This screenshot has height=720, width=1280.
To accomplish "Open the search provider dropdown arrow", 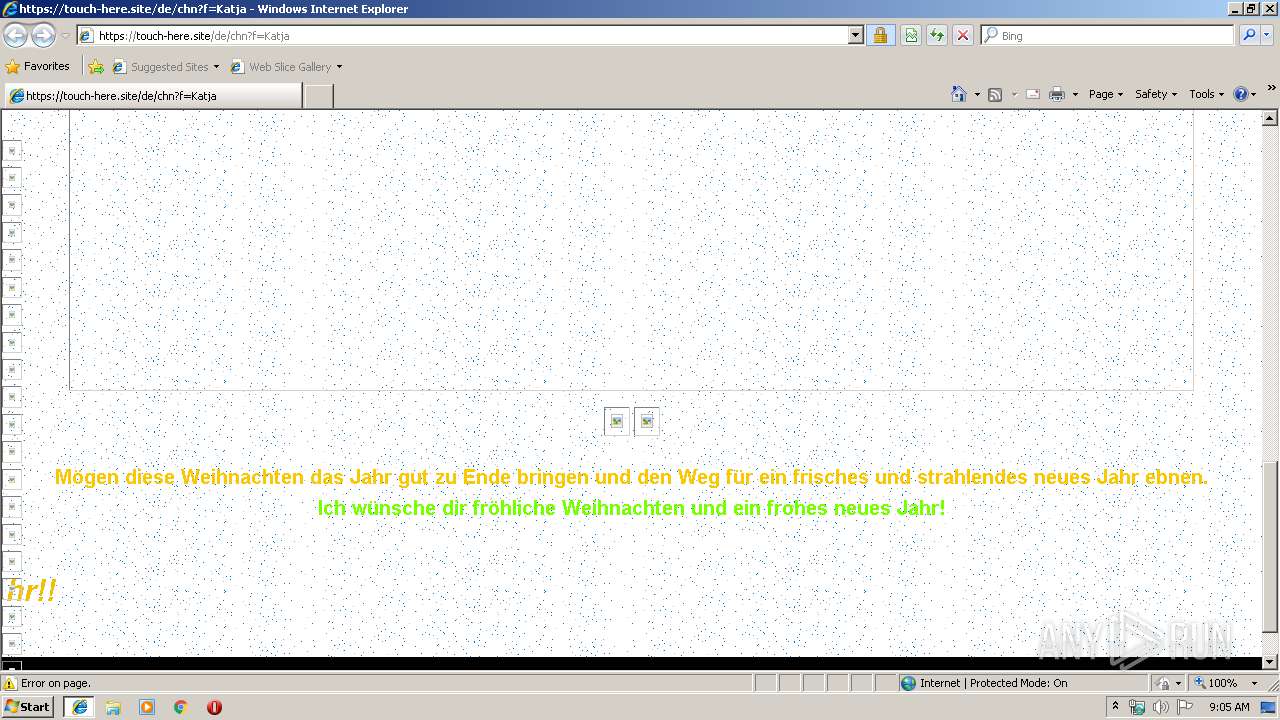I will (x=1268, y=36).
